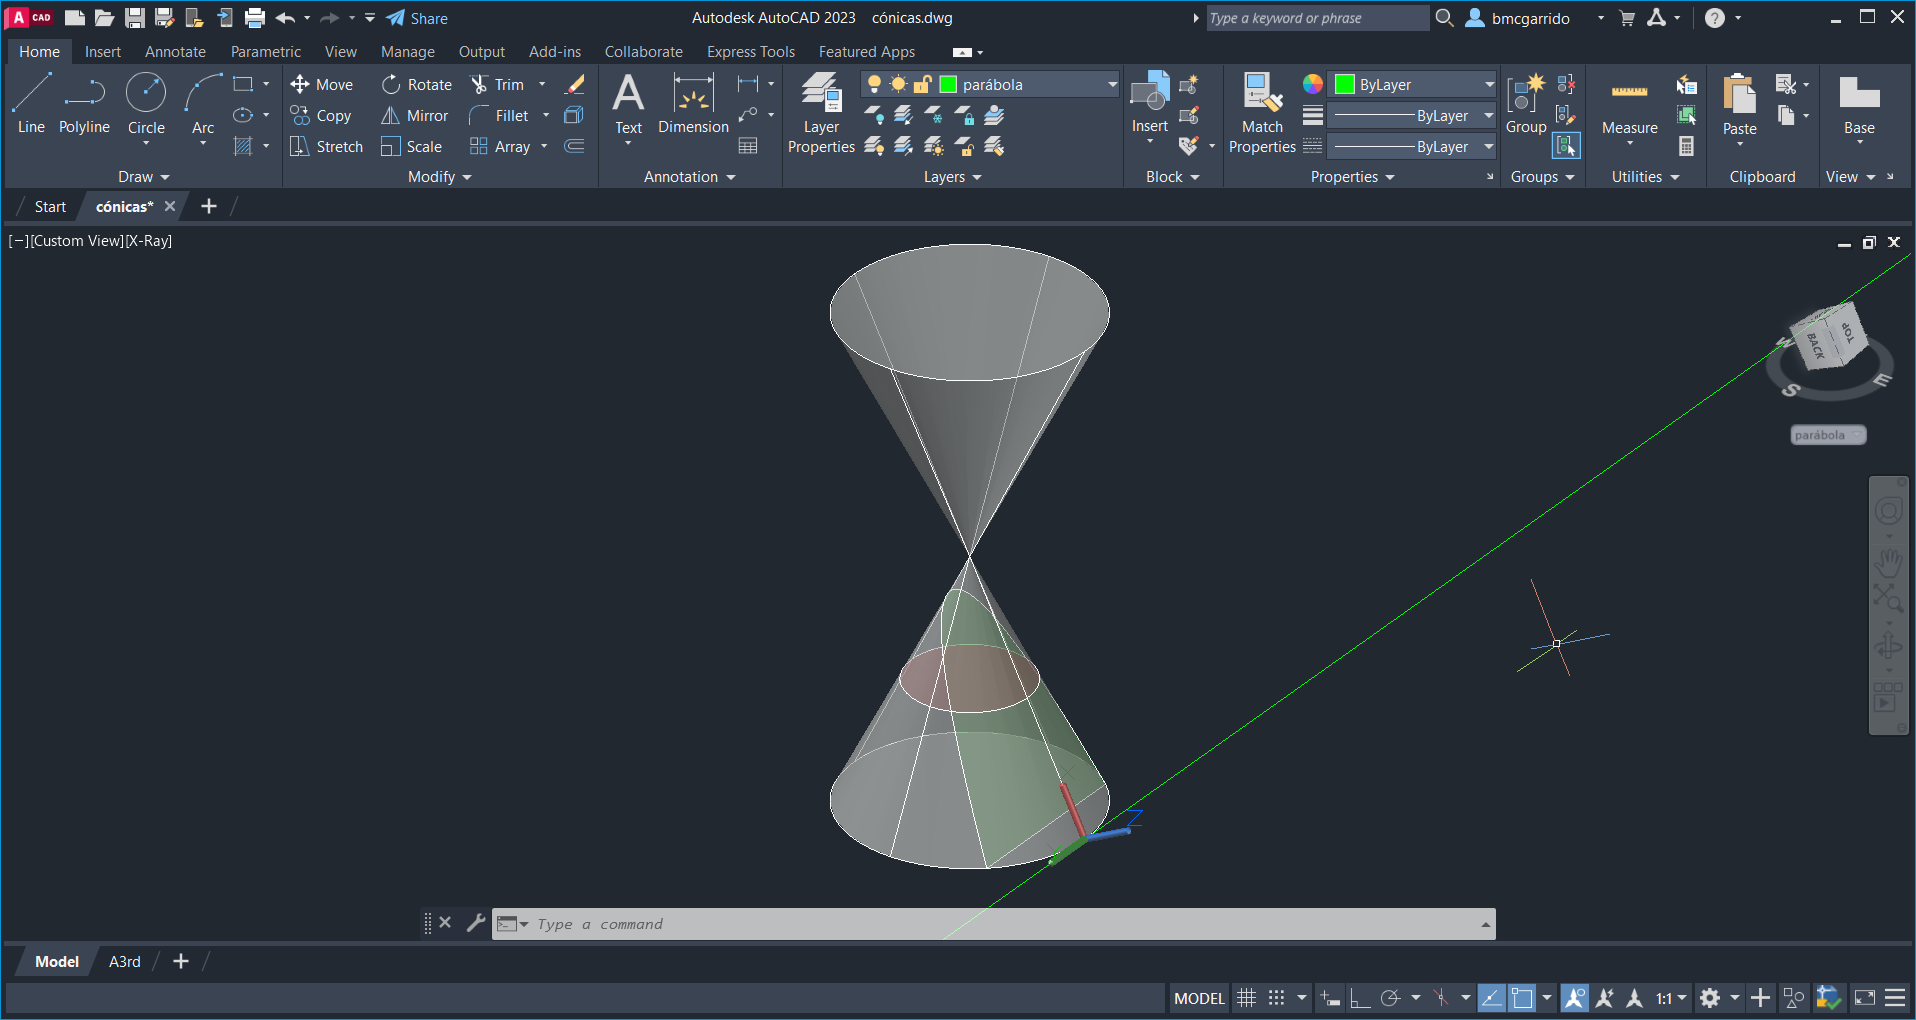The image size is (1916, 1020).
Task: Toggle Ortho mode in status bar
Action: pyautogui.click(x=1359, y=998)
